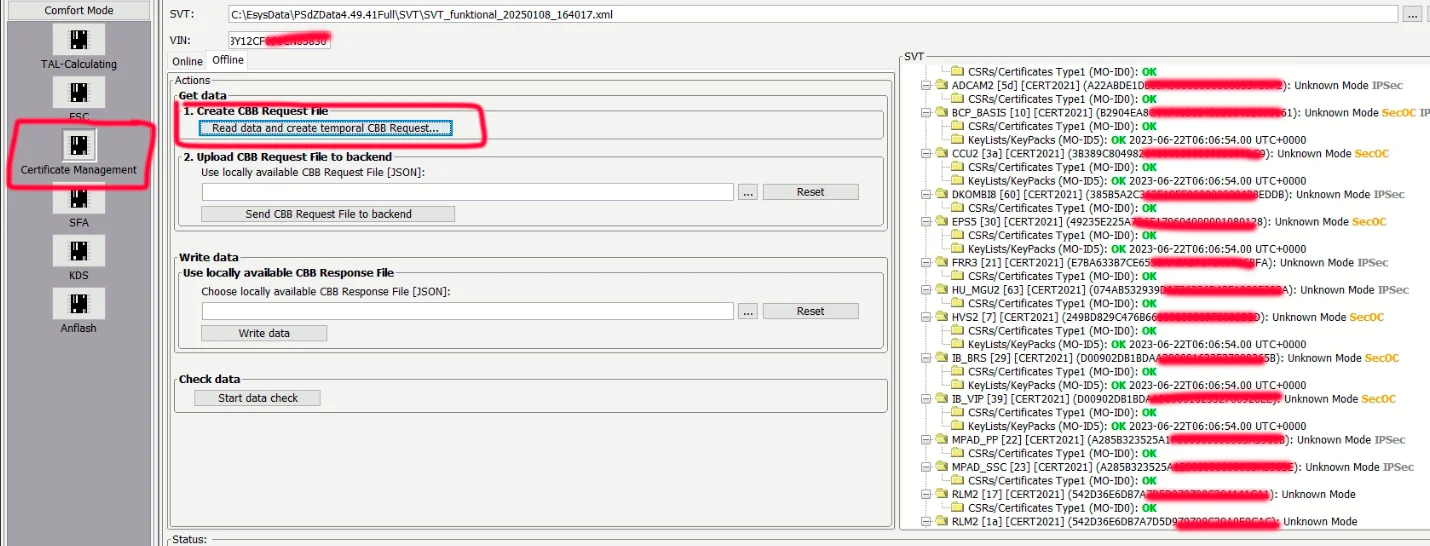The width and height of the screenshot is (1430, 546).
Task: Reset the CBB Response File path
Action: 810,311
